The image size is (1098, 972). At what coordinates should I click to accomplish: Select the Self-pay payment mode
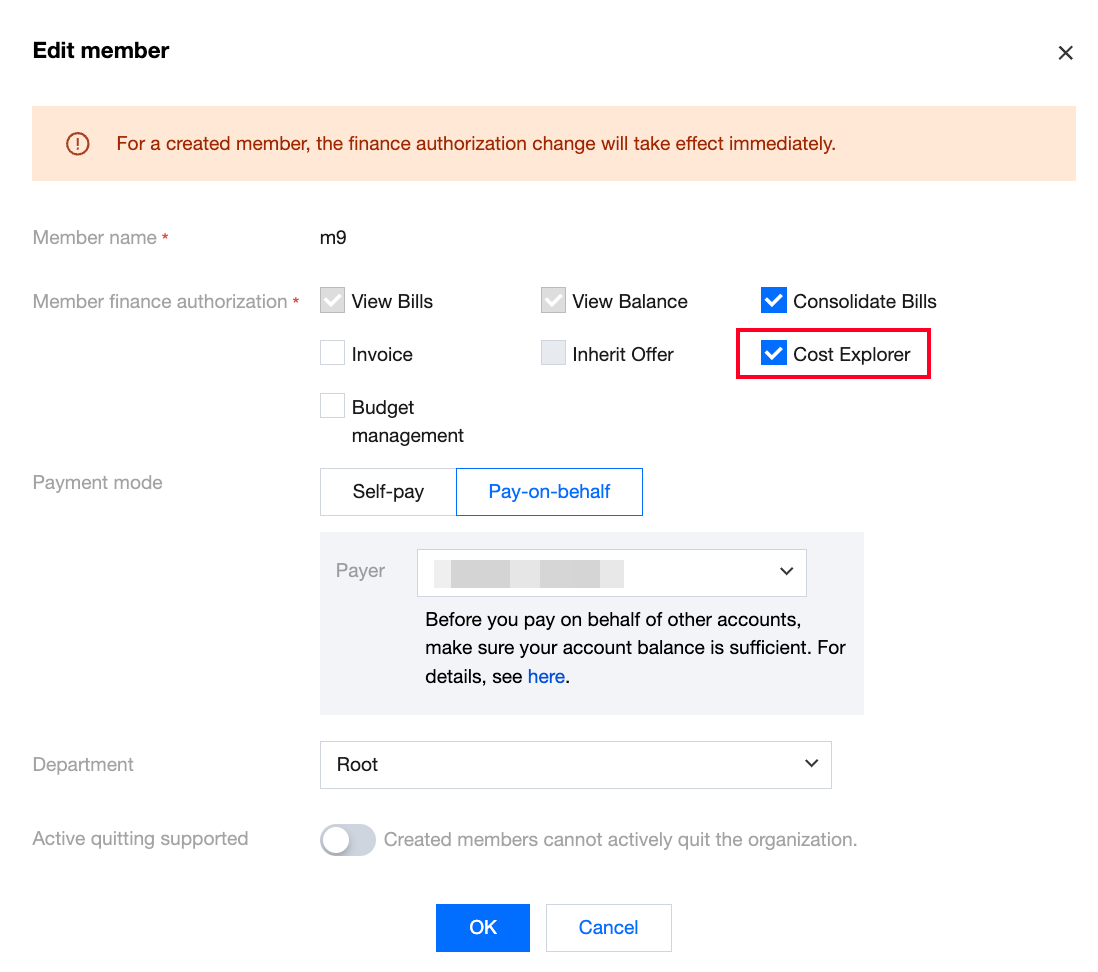coord(388,492)
